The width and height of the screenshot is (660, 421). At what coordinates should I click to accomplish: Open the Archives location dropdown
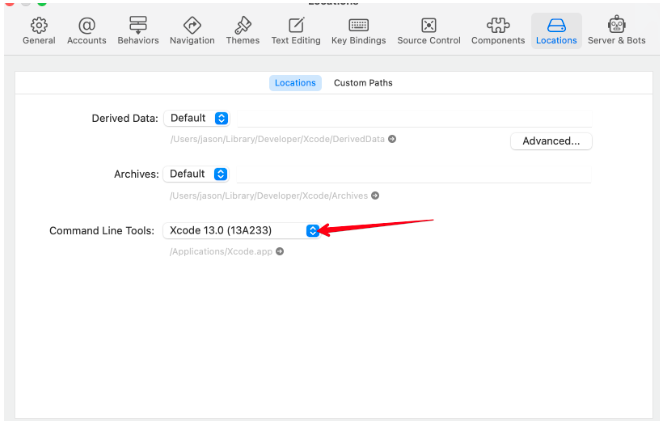click(x=196, y=174)
